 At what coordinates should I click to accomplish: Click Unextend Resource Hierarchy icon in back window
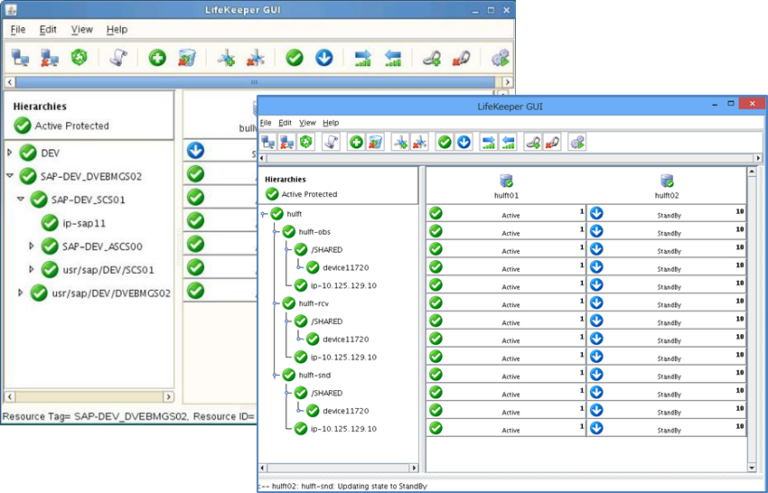392,58
